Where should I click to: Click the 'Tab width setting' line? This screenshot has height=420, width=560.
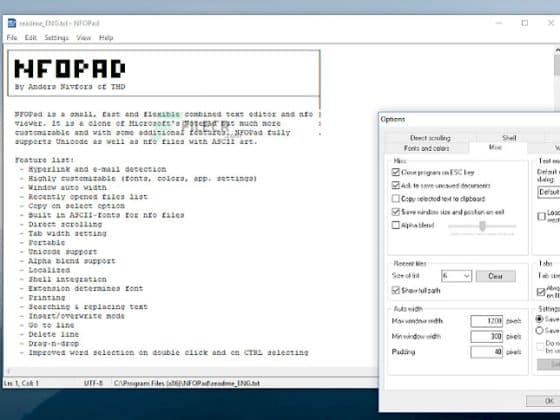(x=68, y=233)
